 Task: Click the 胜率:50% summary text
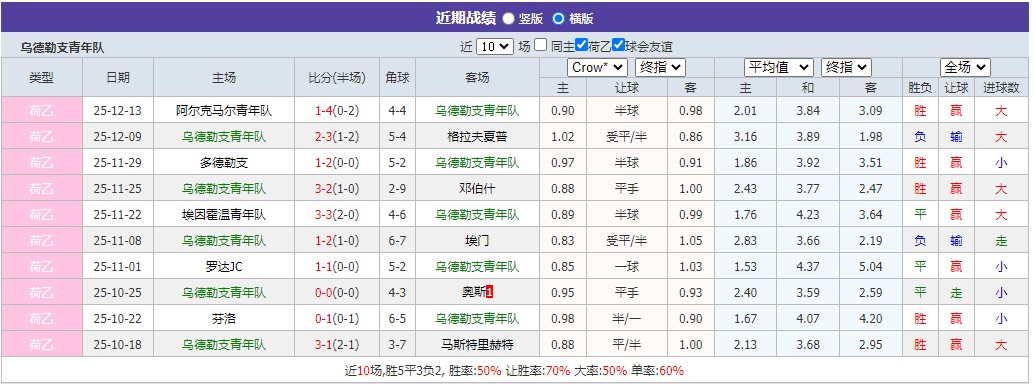point(475,370)
